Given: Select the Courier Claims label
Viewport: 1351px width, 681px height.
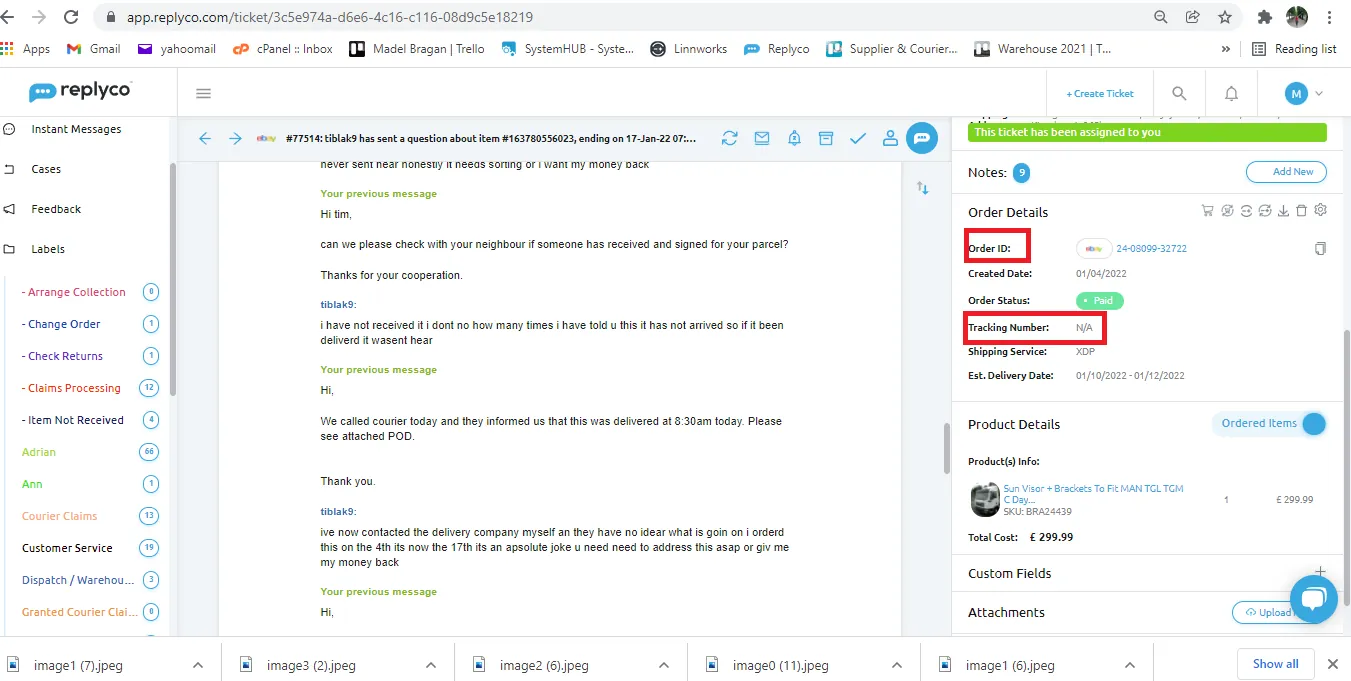Looking at the screenshot, I should pyautogui.click(x=59, y=516).
